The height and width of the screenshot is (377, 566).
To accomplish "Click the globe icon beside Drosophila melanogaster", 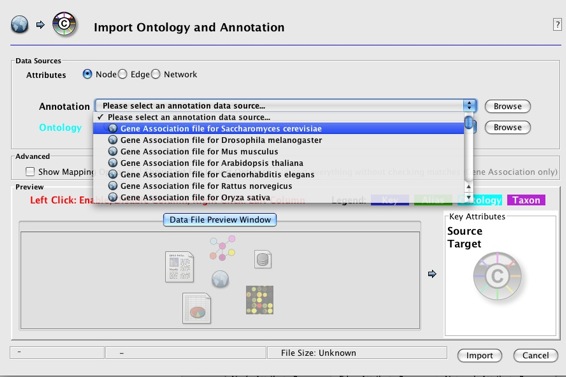I will [113, 140].
